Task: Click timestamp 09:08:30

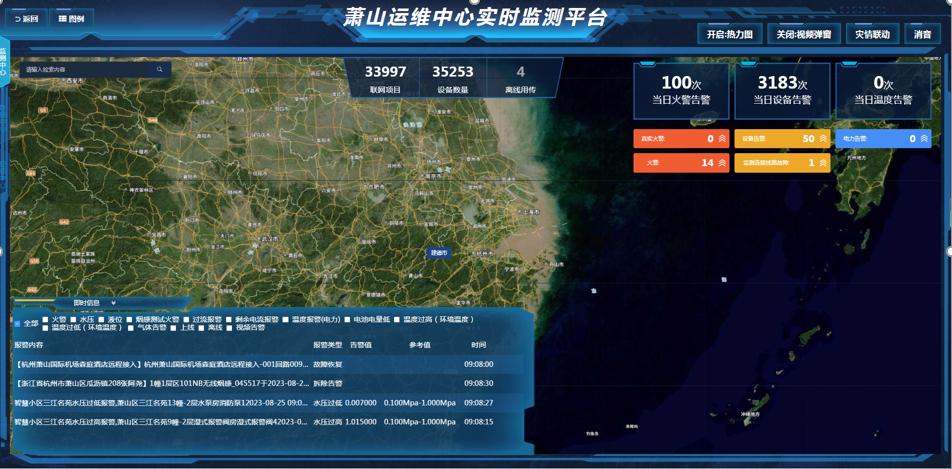Action: [478, 384]
